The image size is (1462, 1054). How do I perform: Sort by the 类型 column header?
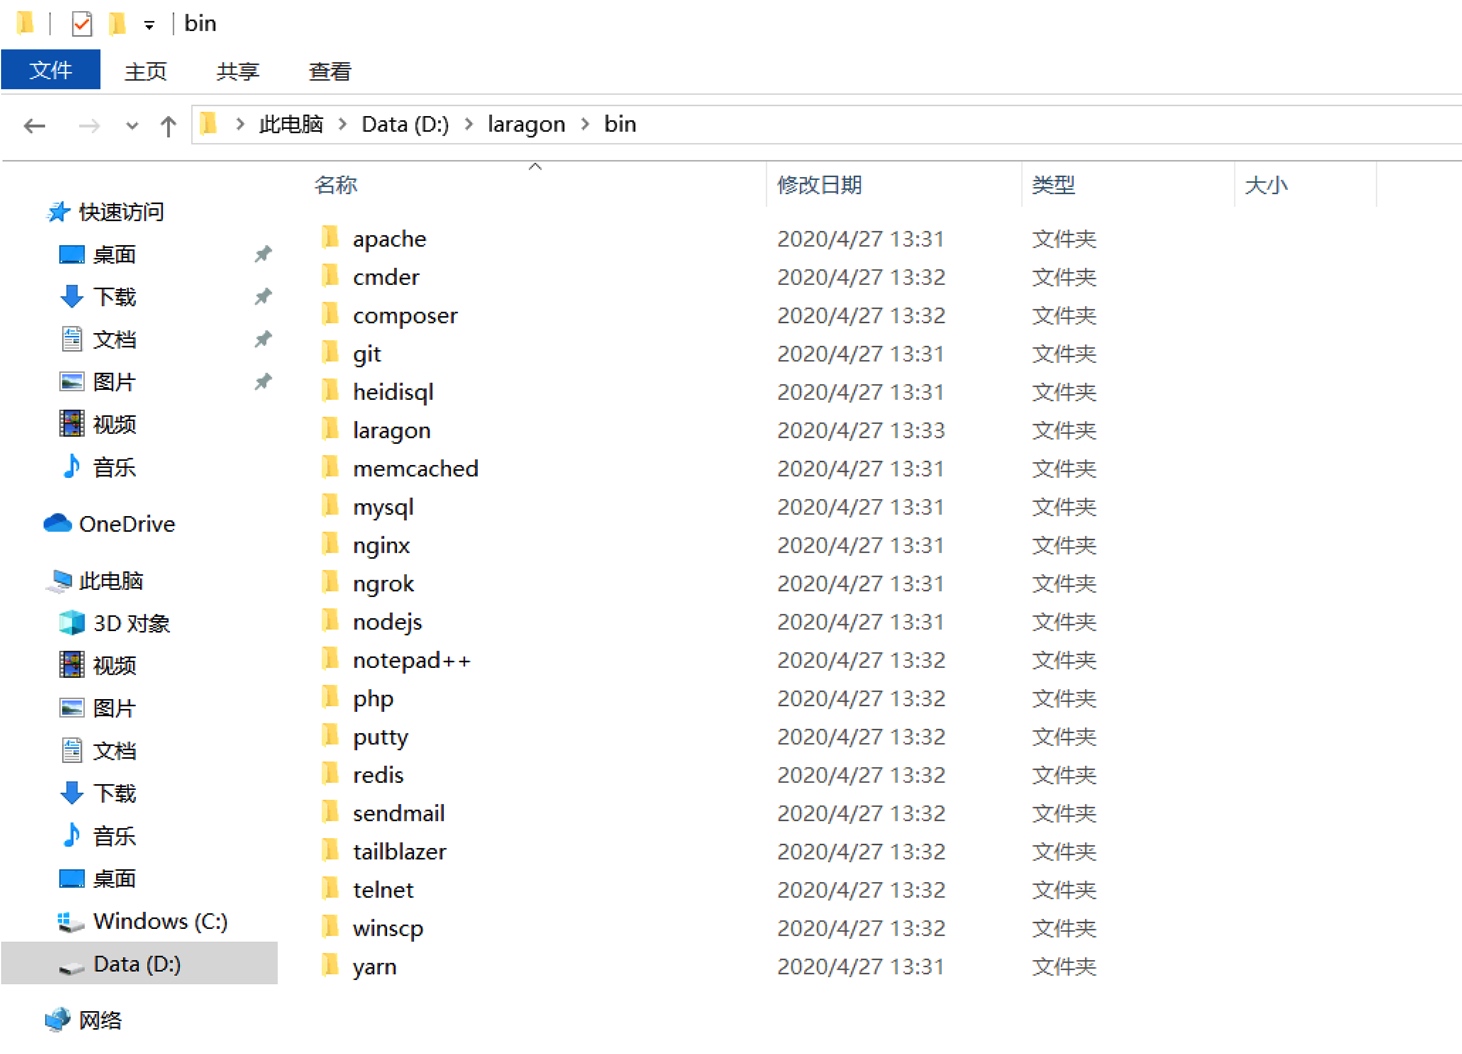pos(1053,184)
